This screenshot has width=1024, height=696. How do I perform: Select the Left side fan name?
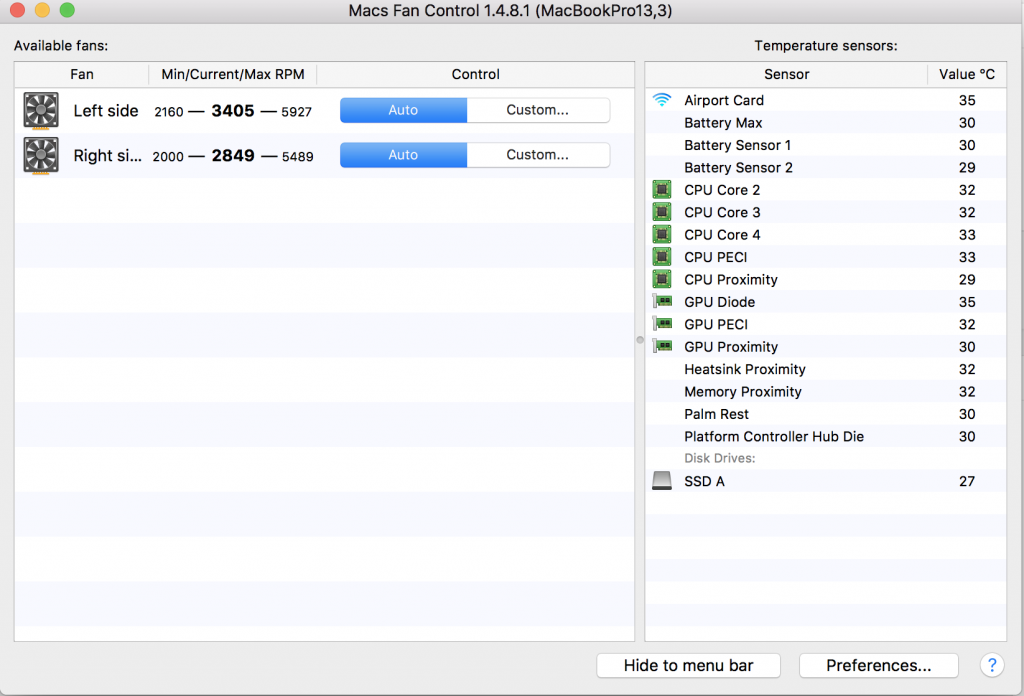[x=106, y=111]
